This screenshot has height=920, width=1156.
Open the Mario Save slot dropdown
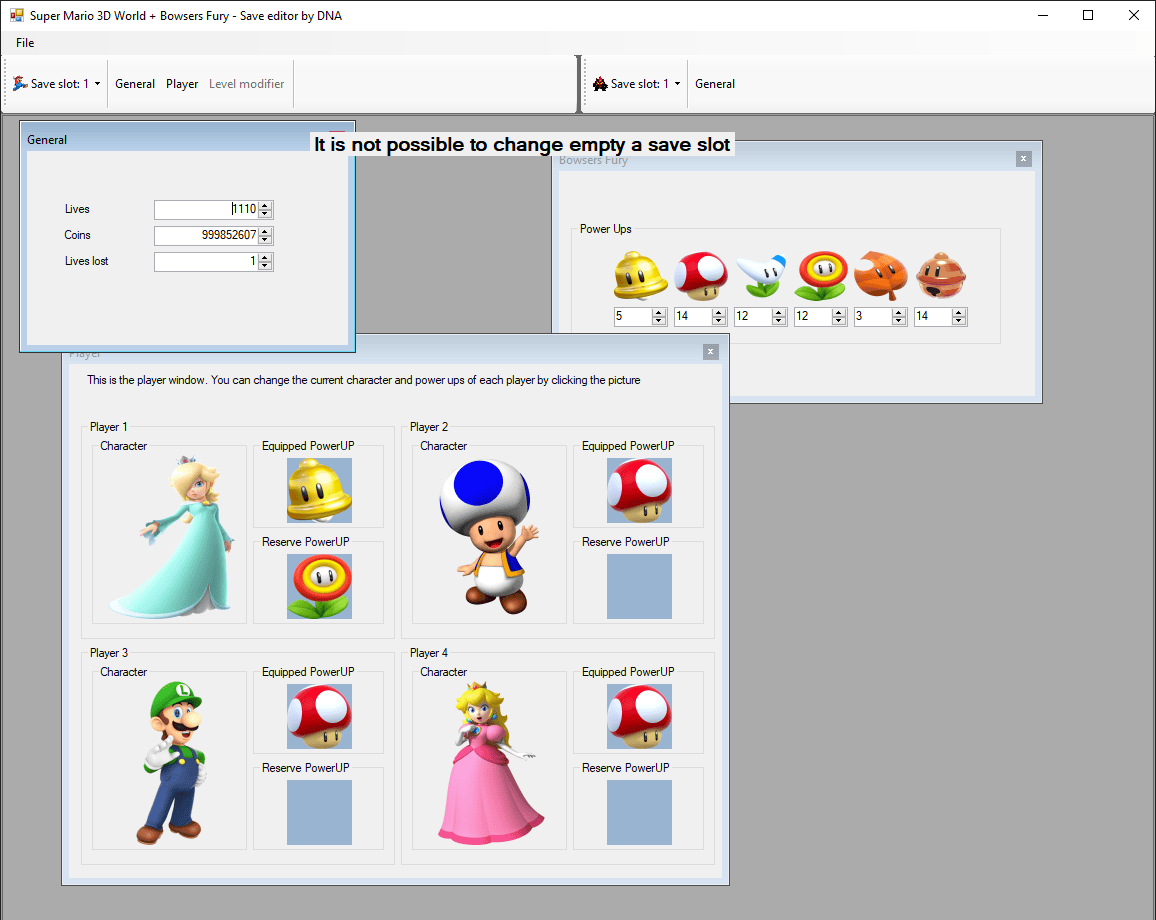click(57, 84)
